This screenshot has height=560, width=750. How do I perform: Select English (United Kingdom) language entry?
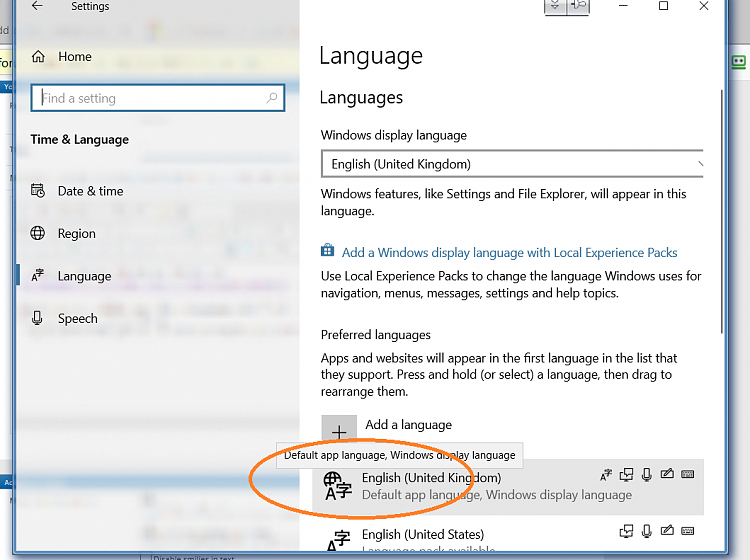tap(508, 487)
